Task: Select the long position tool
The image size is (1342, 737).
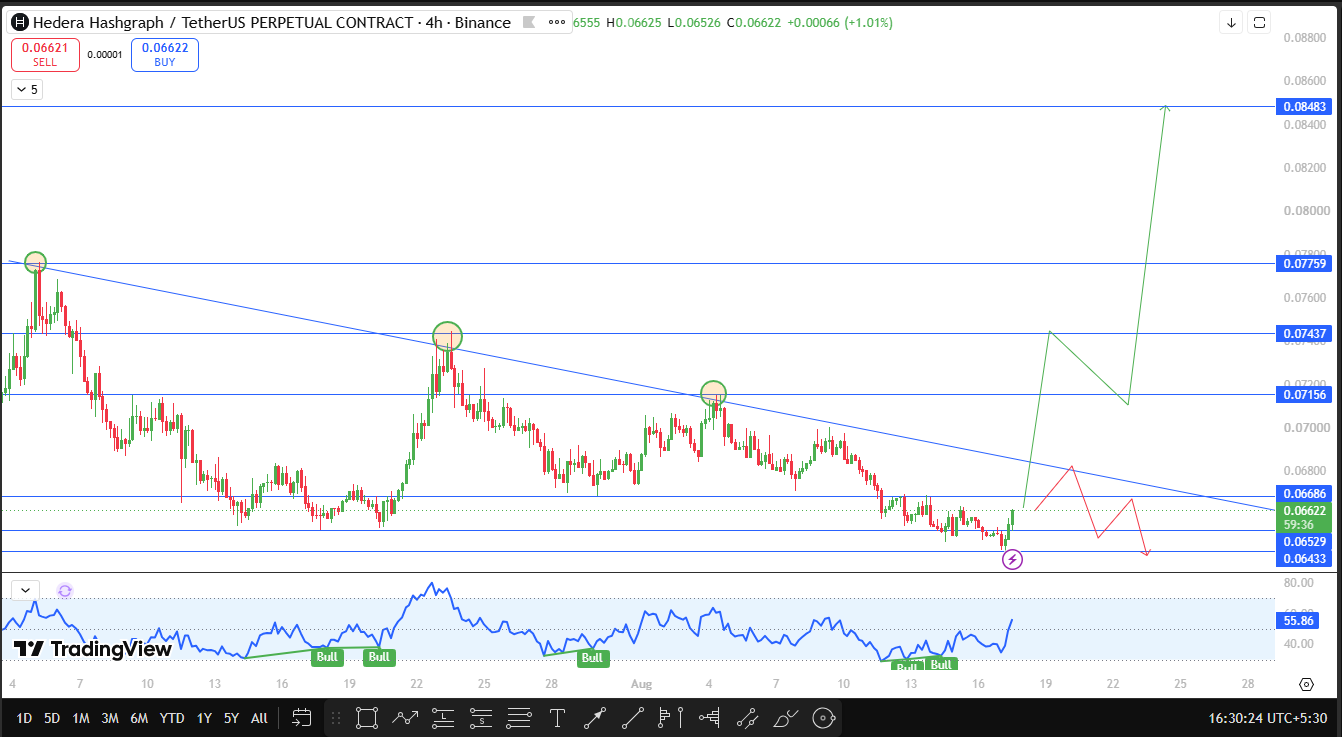Action: 443,718
